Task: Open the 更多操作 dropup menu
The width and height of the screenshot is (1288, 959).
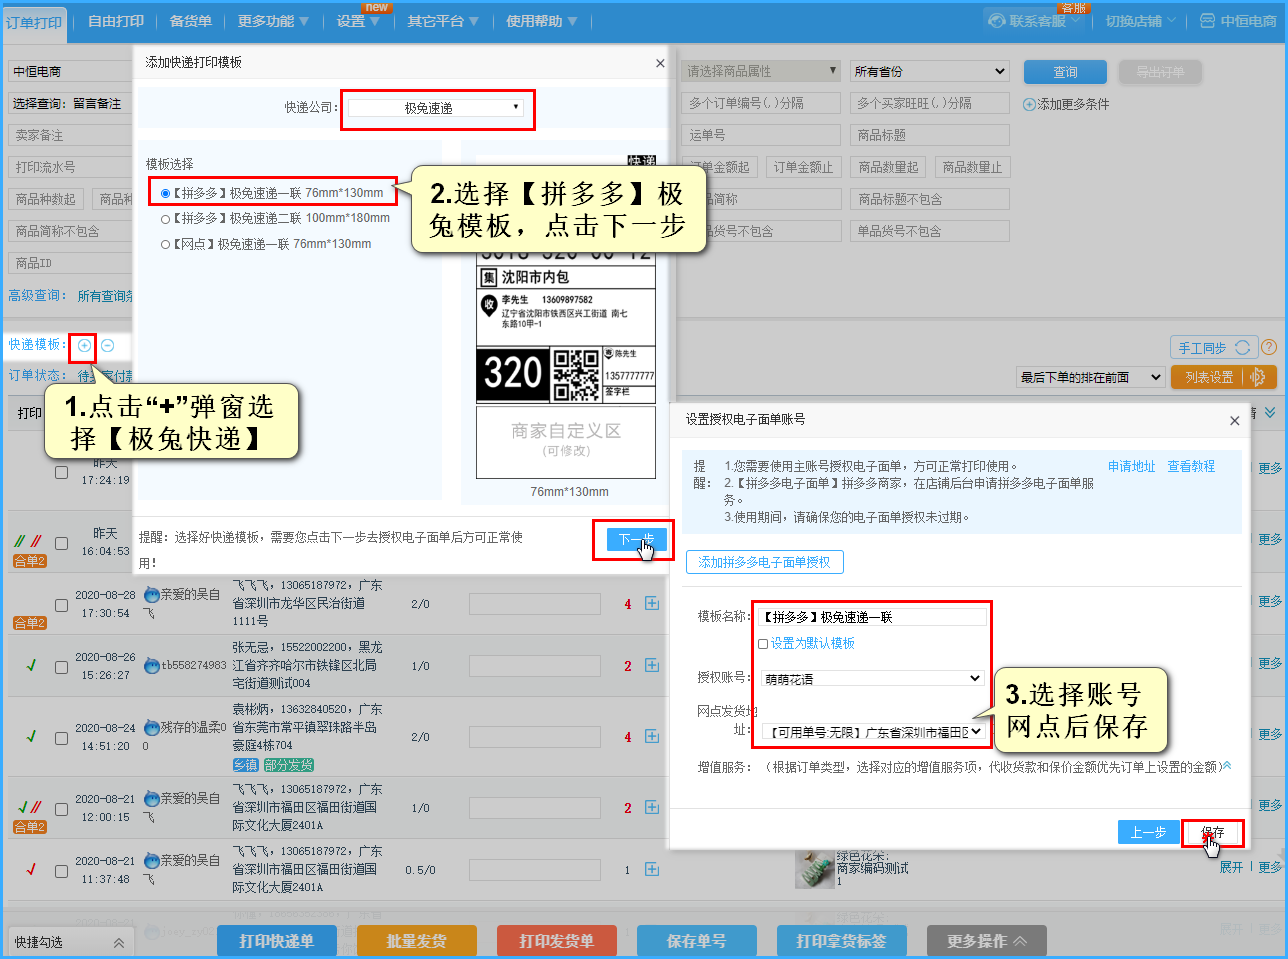Action: tap(987, 941)
